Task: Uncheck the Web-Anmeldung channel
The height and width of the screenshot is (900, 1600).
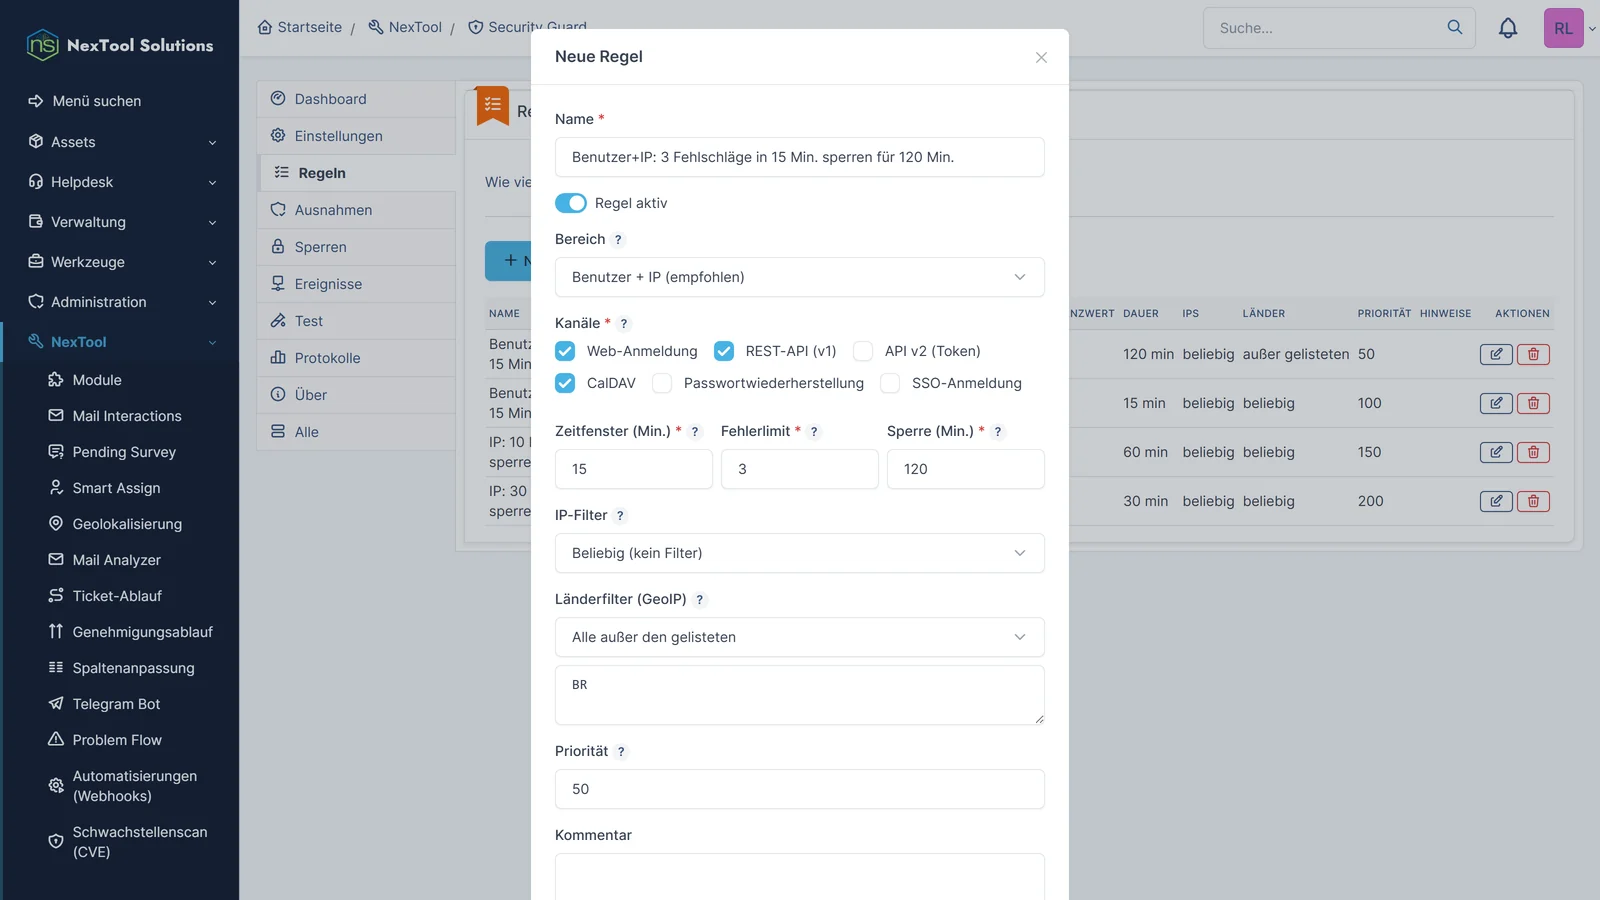Action: pos(565,351)
